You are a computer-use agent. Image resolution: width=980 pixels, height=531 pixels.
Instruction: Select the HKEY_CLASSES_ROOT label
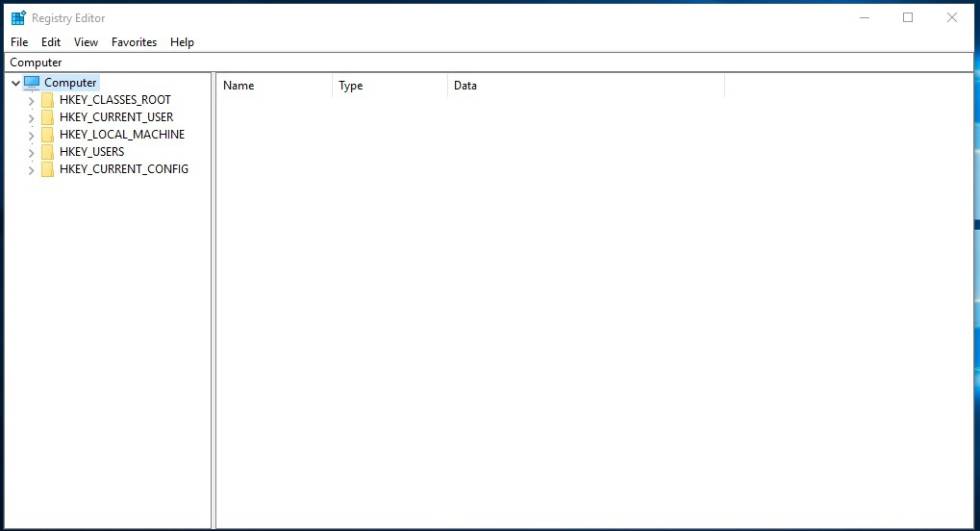point(115,100)
